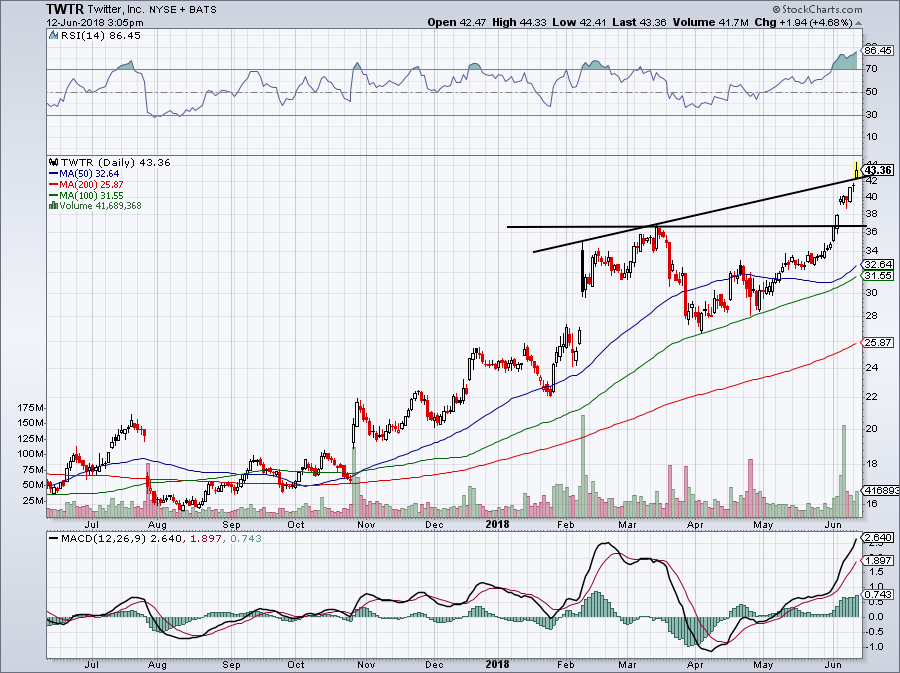Click the candlestick icon beside TWTR (Daily)

click(55, 162)
